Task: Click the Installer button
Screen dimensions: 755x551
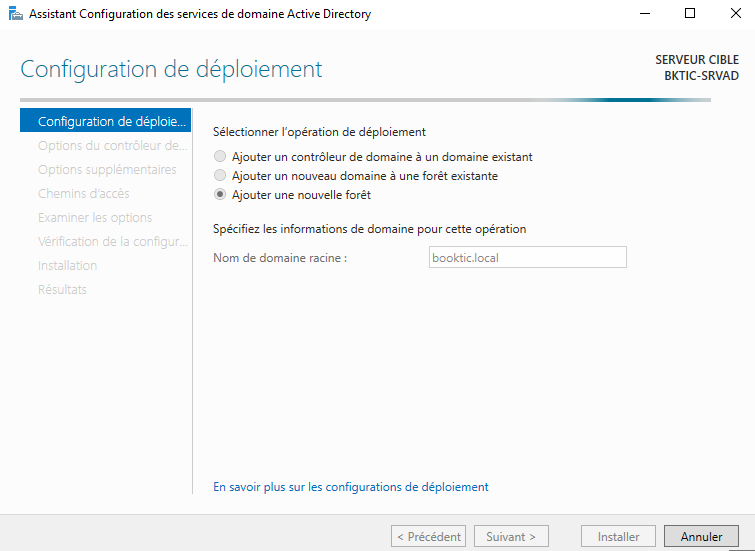Action: tap(618, 537)
